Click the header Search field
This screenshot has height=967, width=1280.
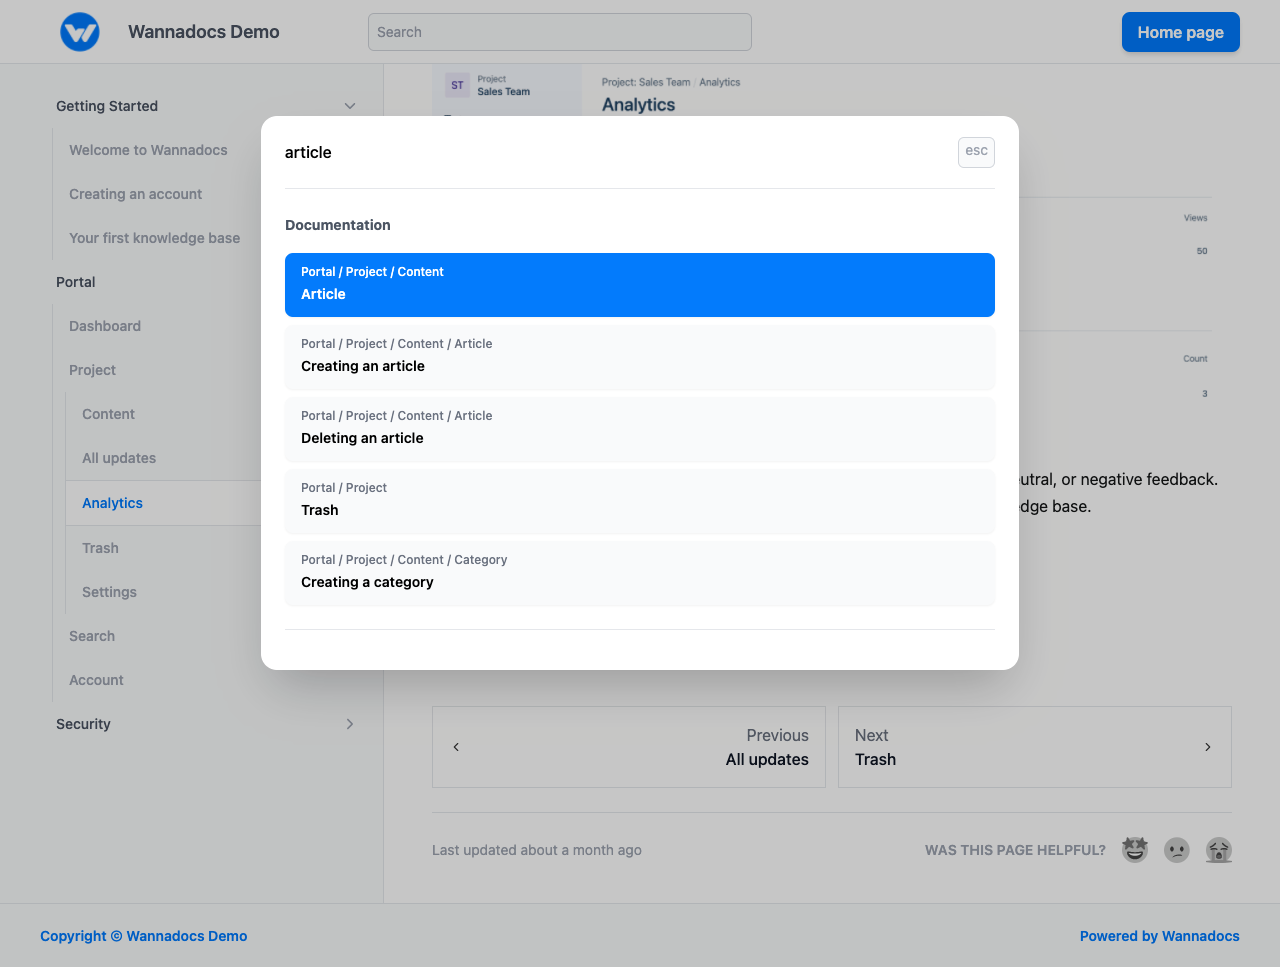pos(560,32)
